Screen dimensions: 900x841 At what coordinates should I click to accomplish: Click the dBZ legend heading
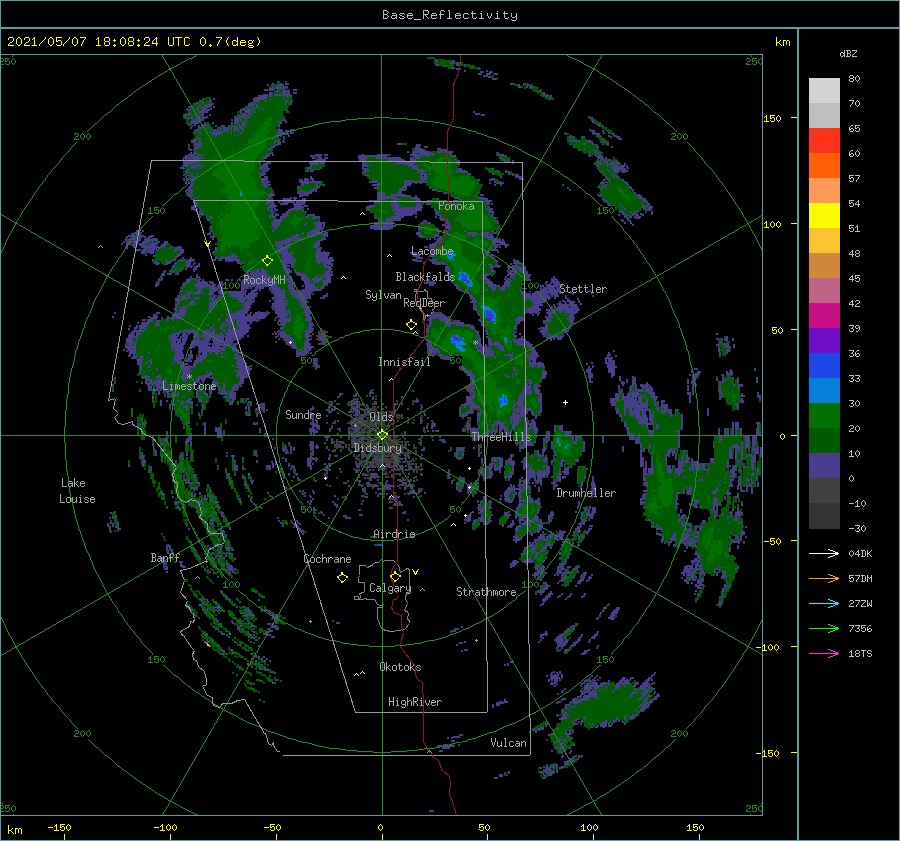coord(848,54)
